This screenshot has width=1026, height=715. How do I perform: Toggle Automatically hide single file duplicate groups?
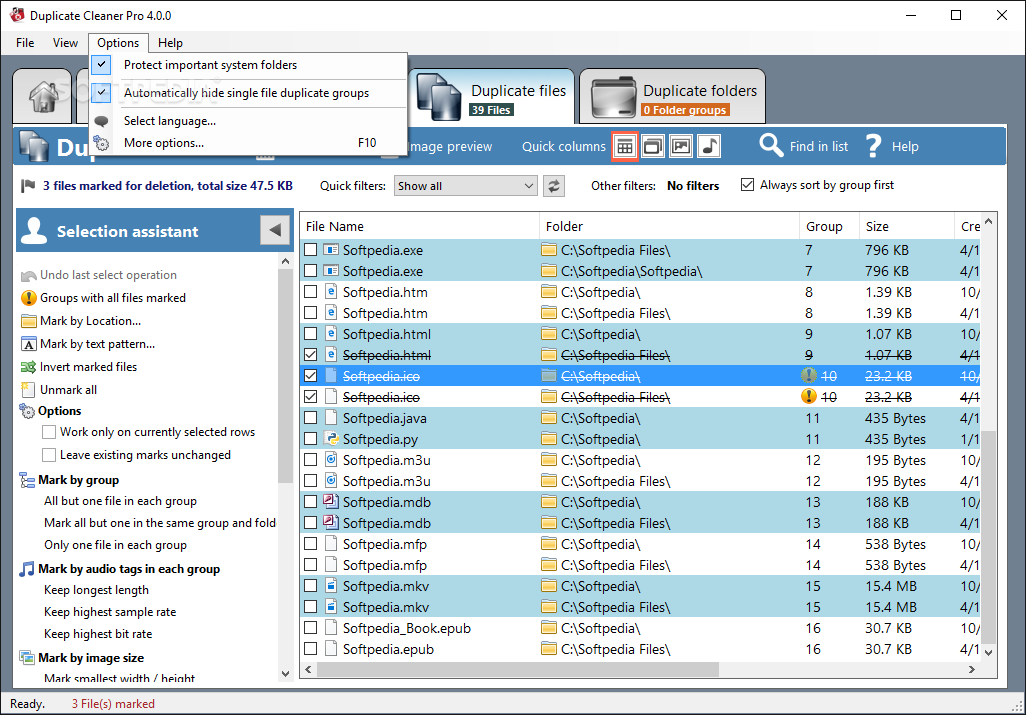249,93
